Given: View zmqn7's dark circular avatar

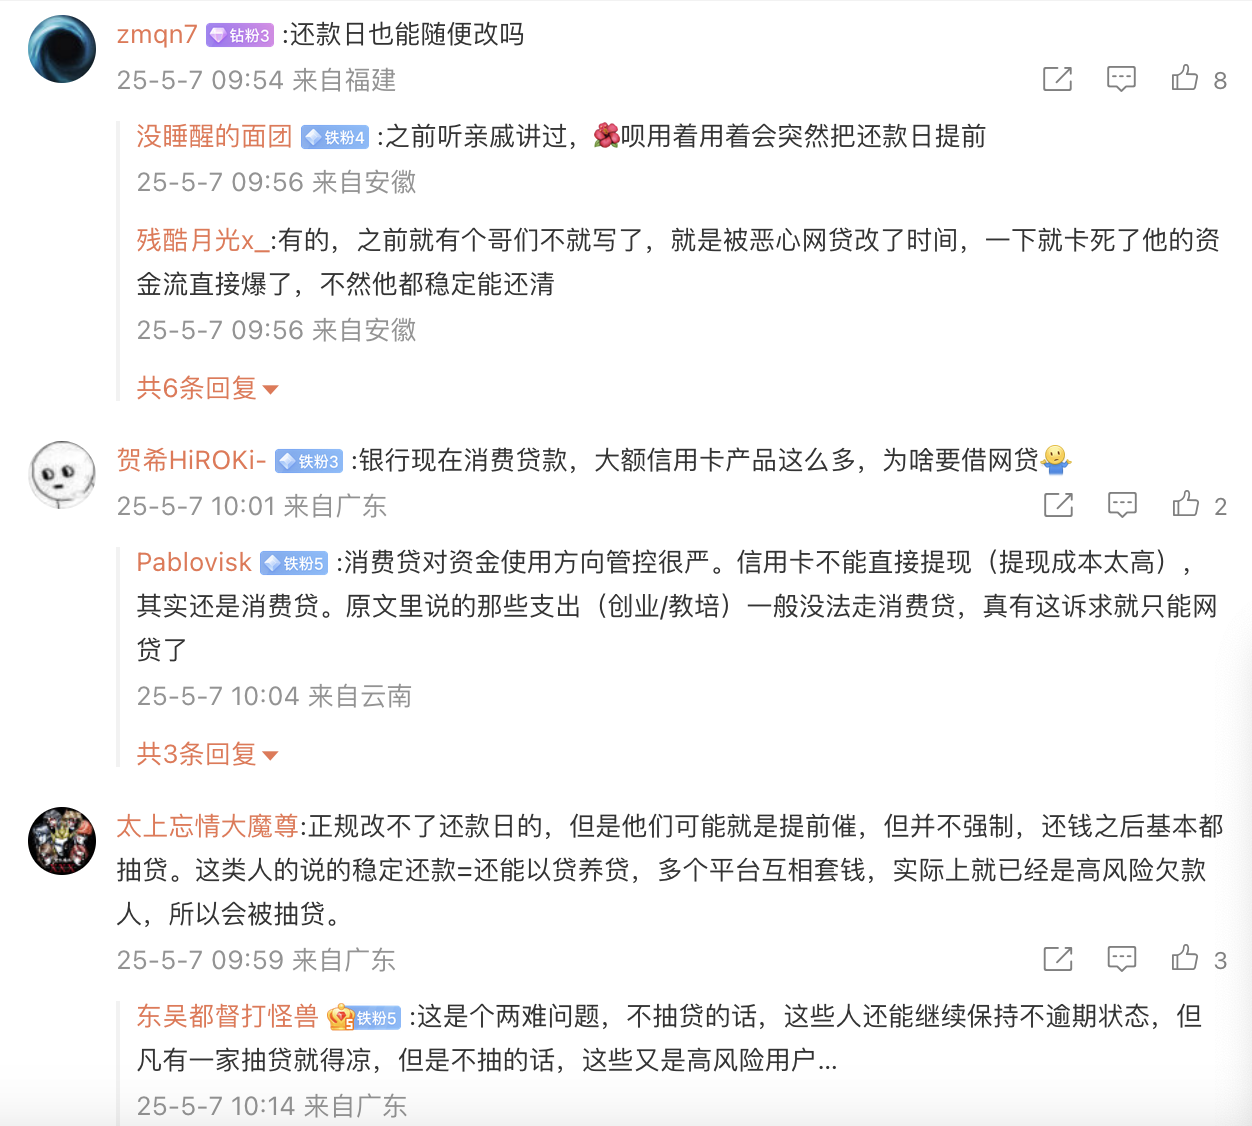Looking at the screenshot, I should coord(62,49).
